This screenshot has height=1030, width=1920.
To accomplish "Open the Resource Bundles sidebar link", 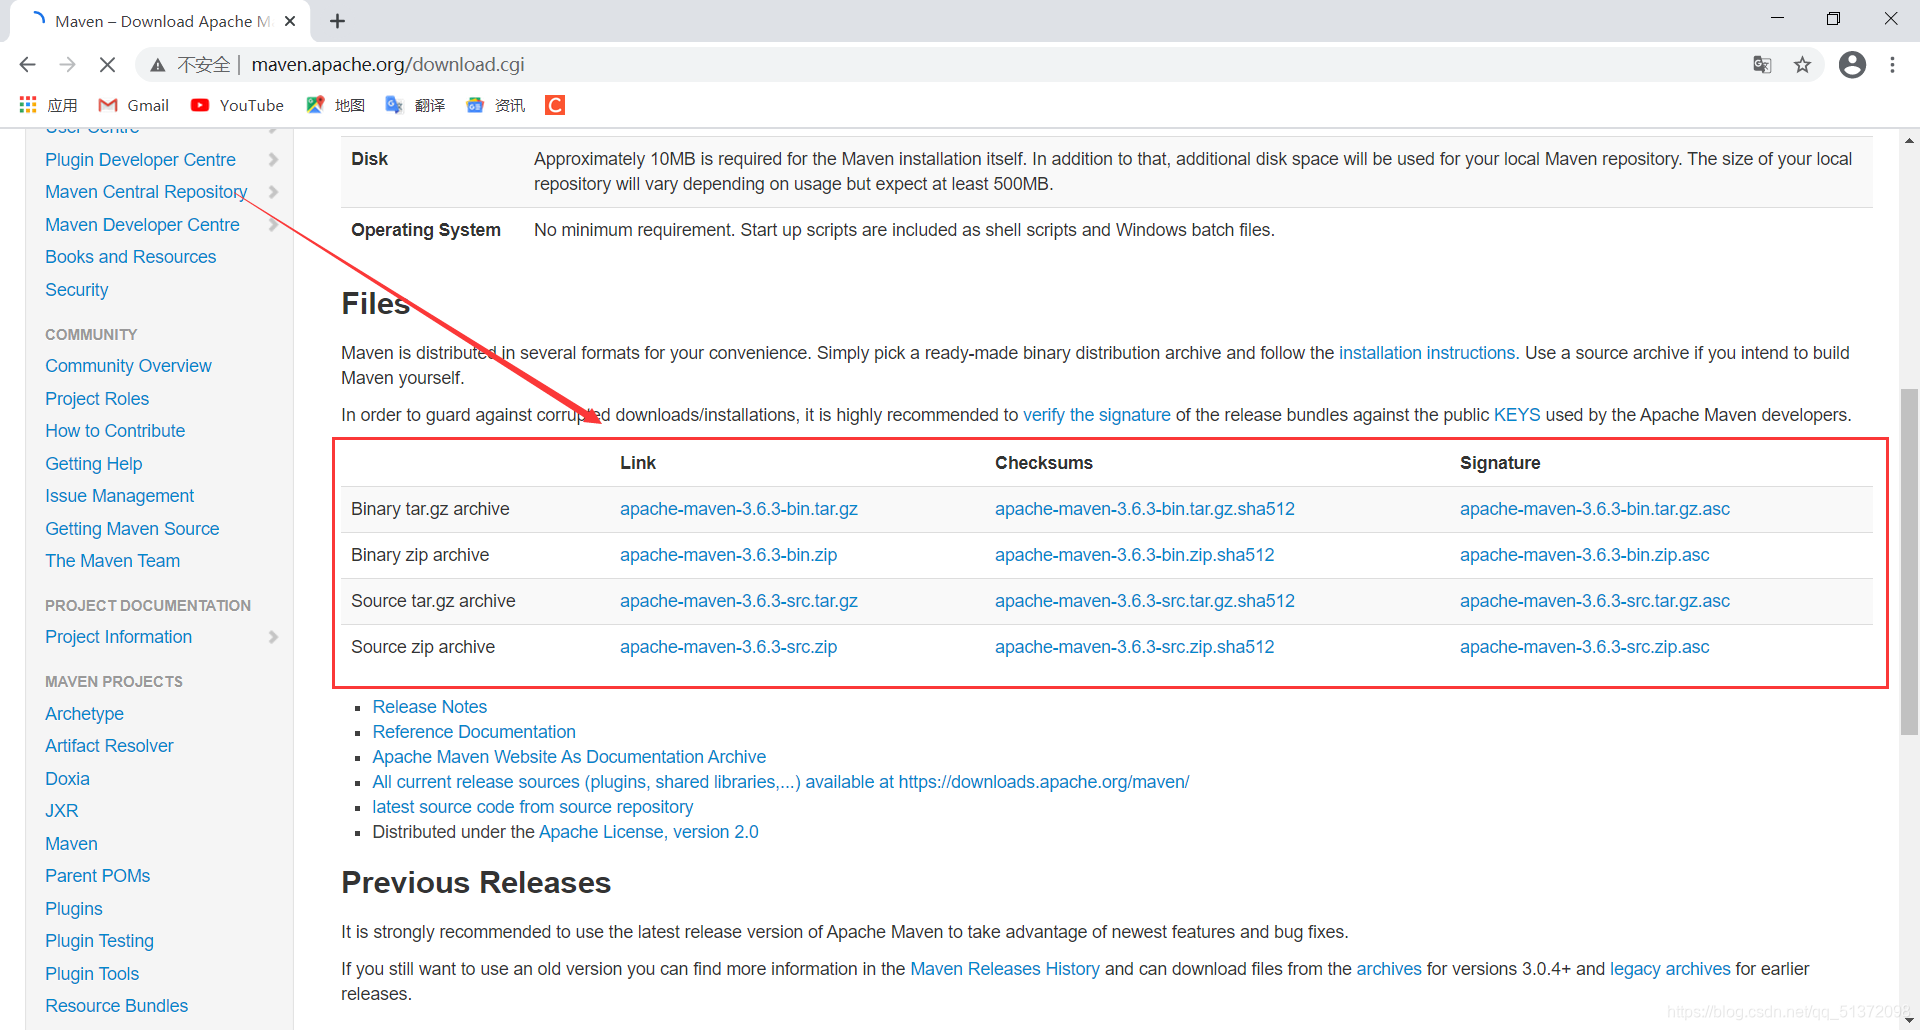I will coord(116,1006).
